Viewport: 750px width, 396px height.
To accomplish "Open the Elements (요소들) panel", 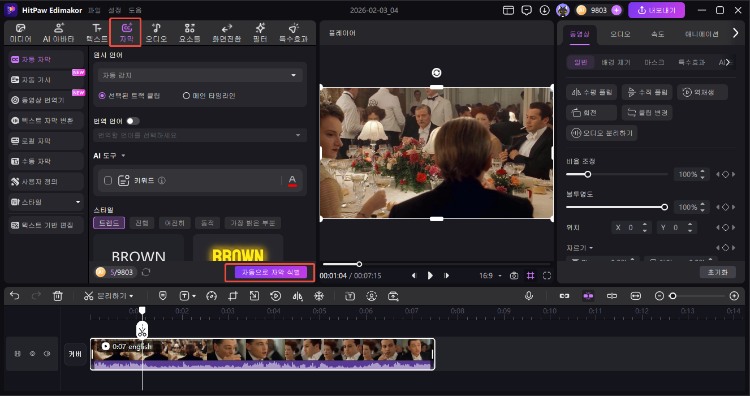I will [x=189, y=33].
